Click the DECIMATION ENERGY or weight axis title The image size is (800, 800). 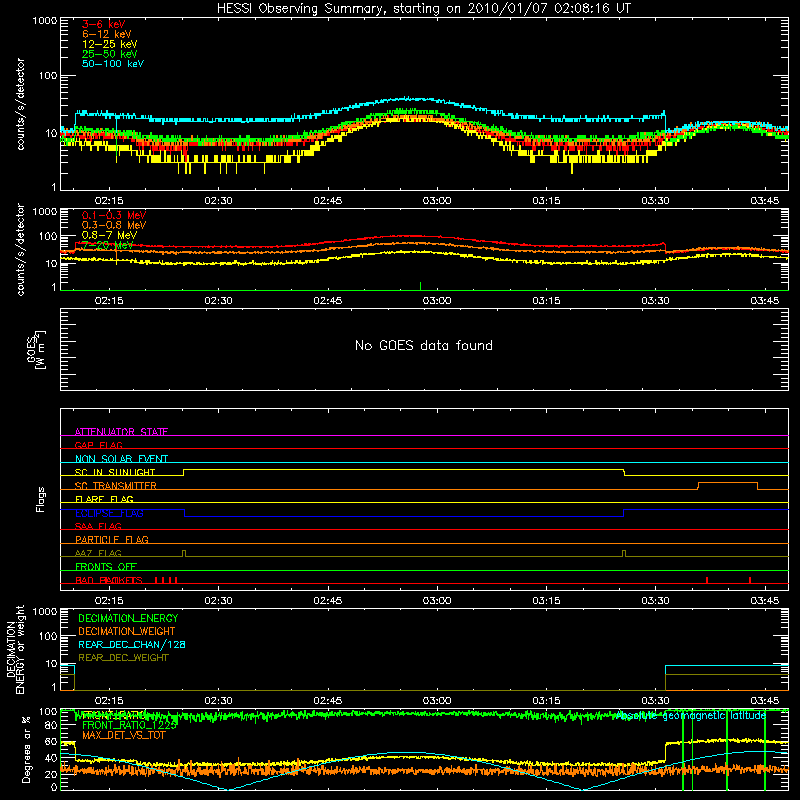pyautogui.click(x=15, y=649)
